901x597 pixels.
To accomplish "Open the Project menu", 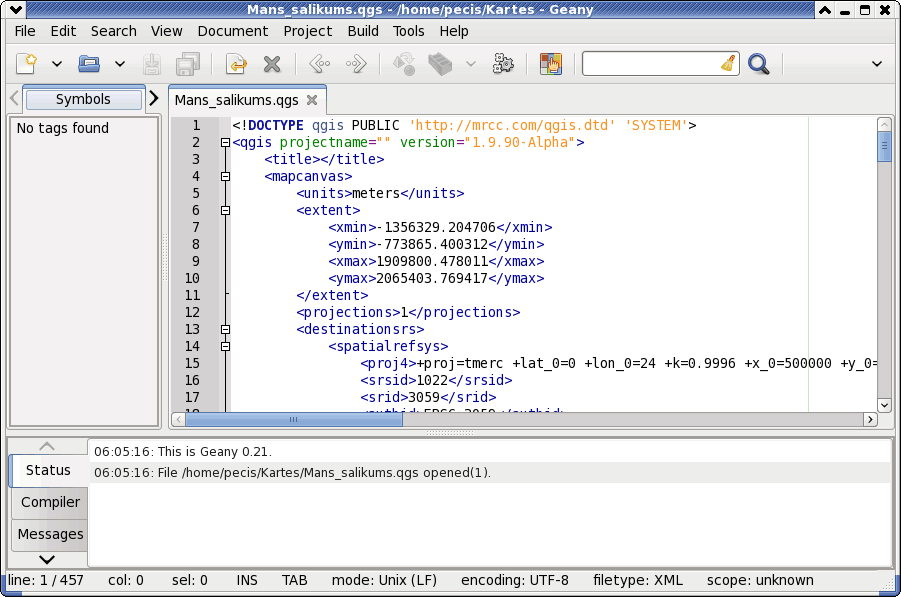I will pyautogui.click(x=307, y=31).
